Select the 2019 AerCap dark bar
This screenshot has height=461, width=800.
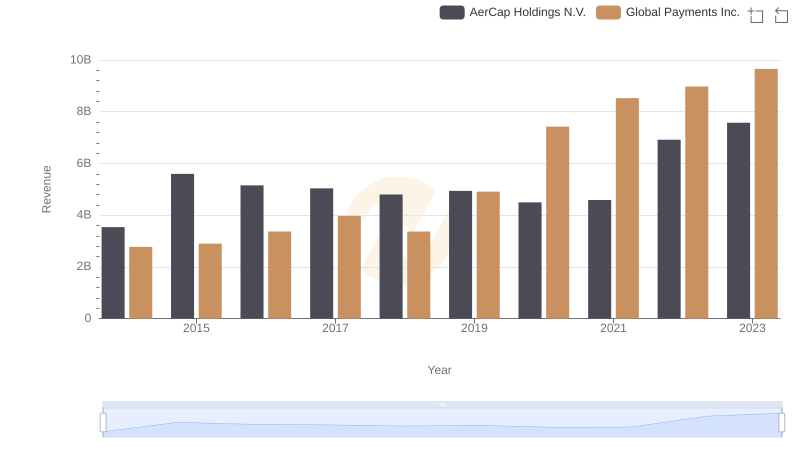pos(460,255)
